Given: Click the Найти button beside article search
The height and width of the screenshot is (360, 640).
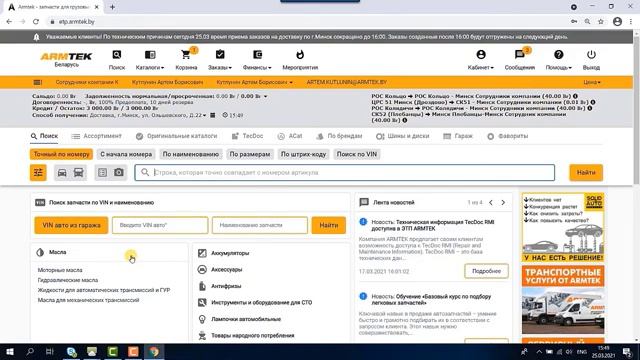Looking at the screenshot, I should [586, 173].
